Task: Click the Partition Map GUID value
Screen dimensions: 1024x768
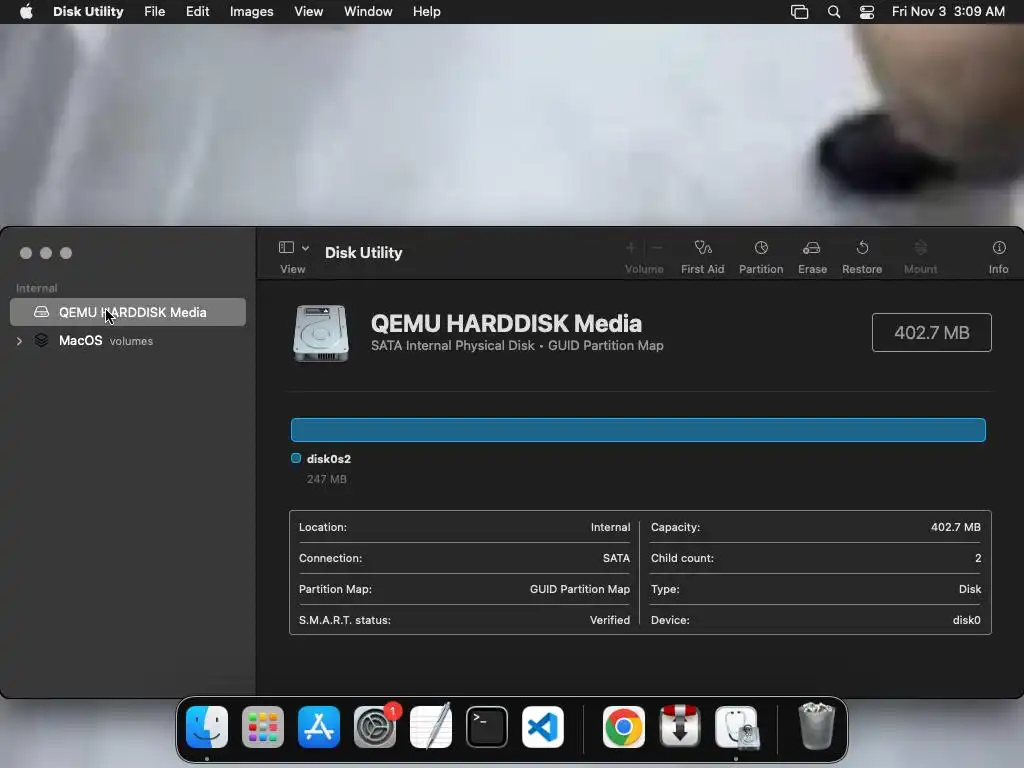Action: pos(580,589)
